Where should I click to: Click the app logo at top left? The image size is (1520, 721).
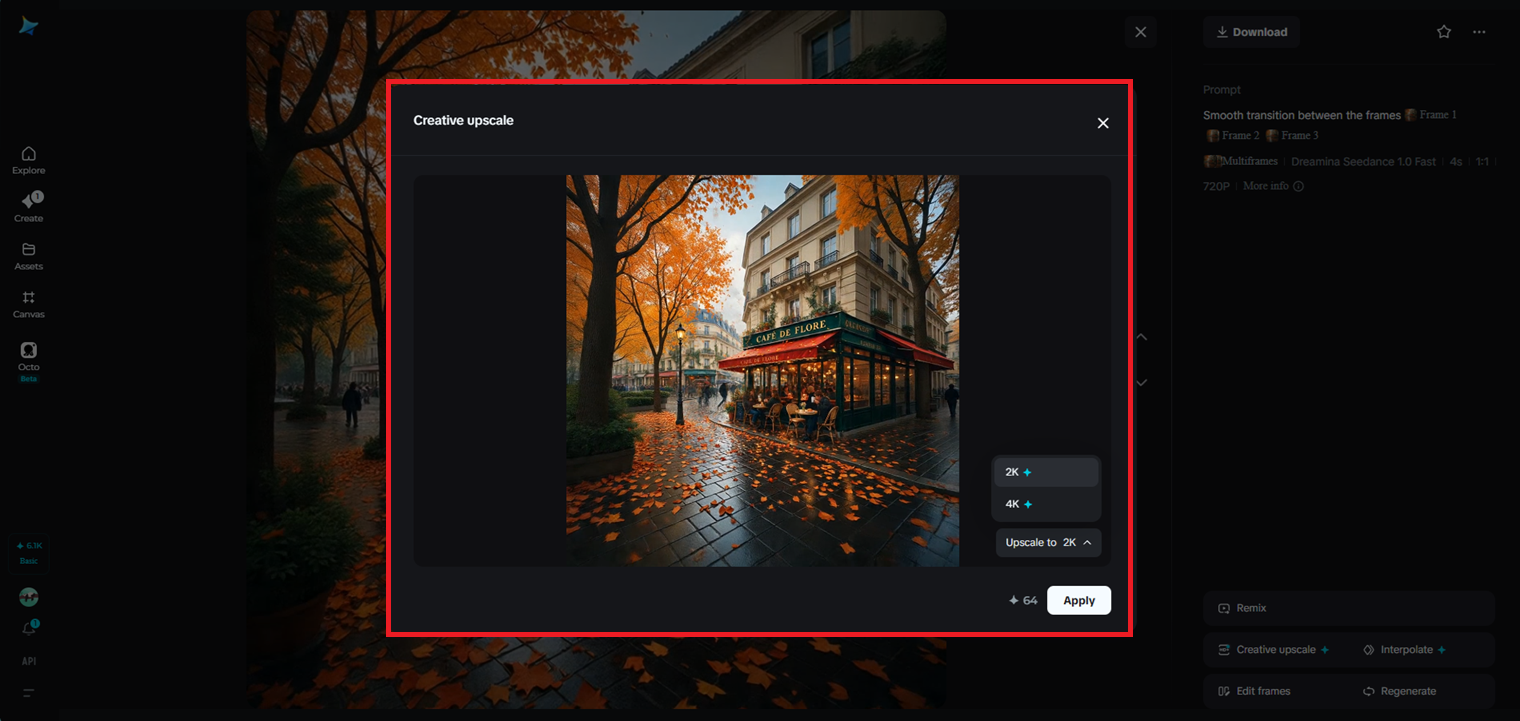click(29, 27)
